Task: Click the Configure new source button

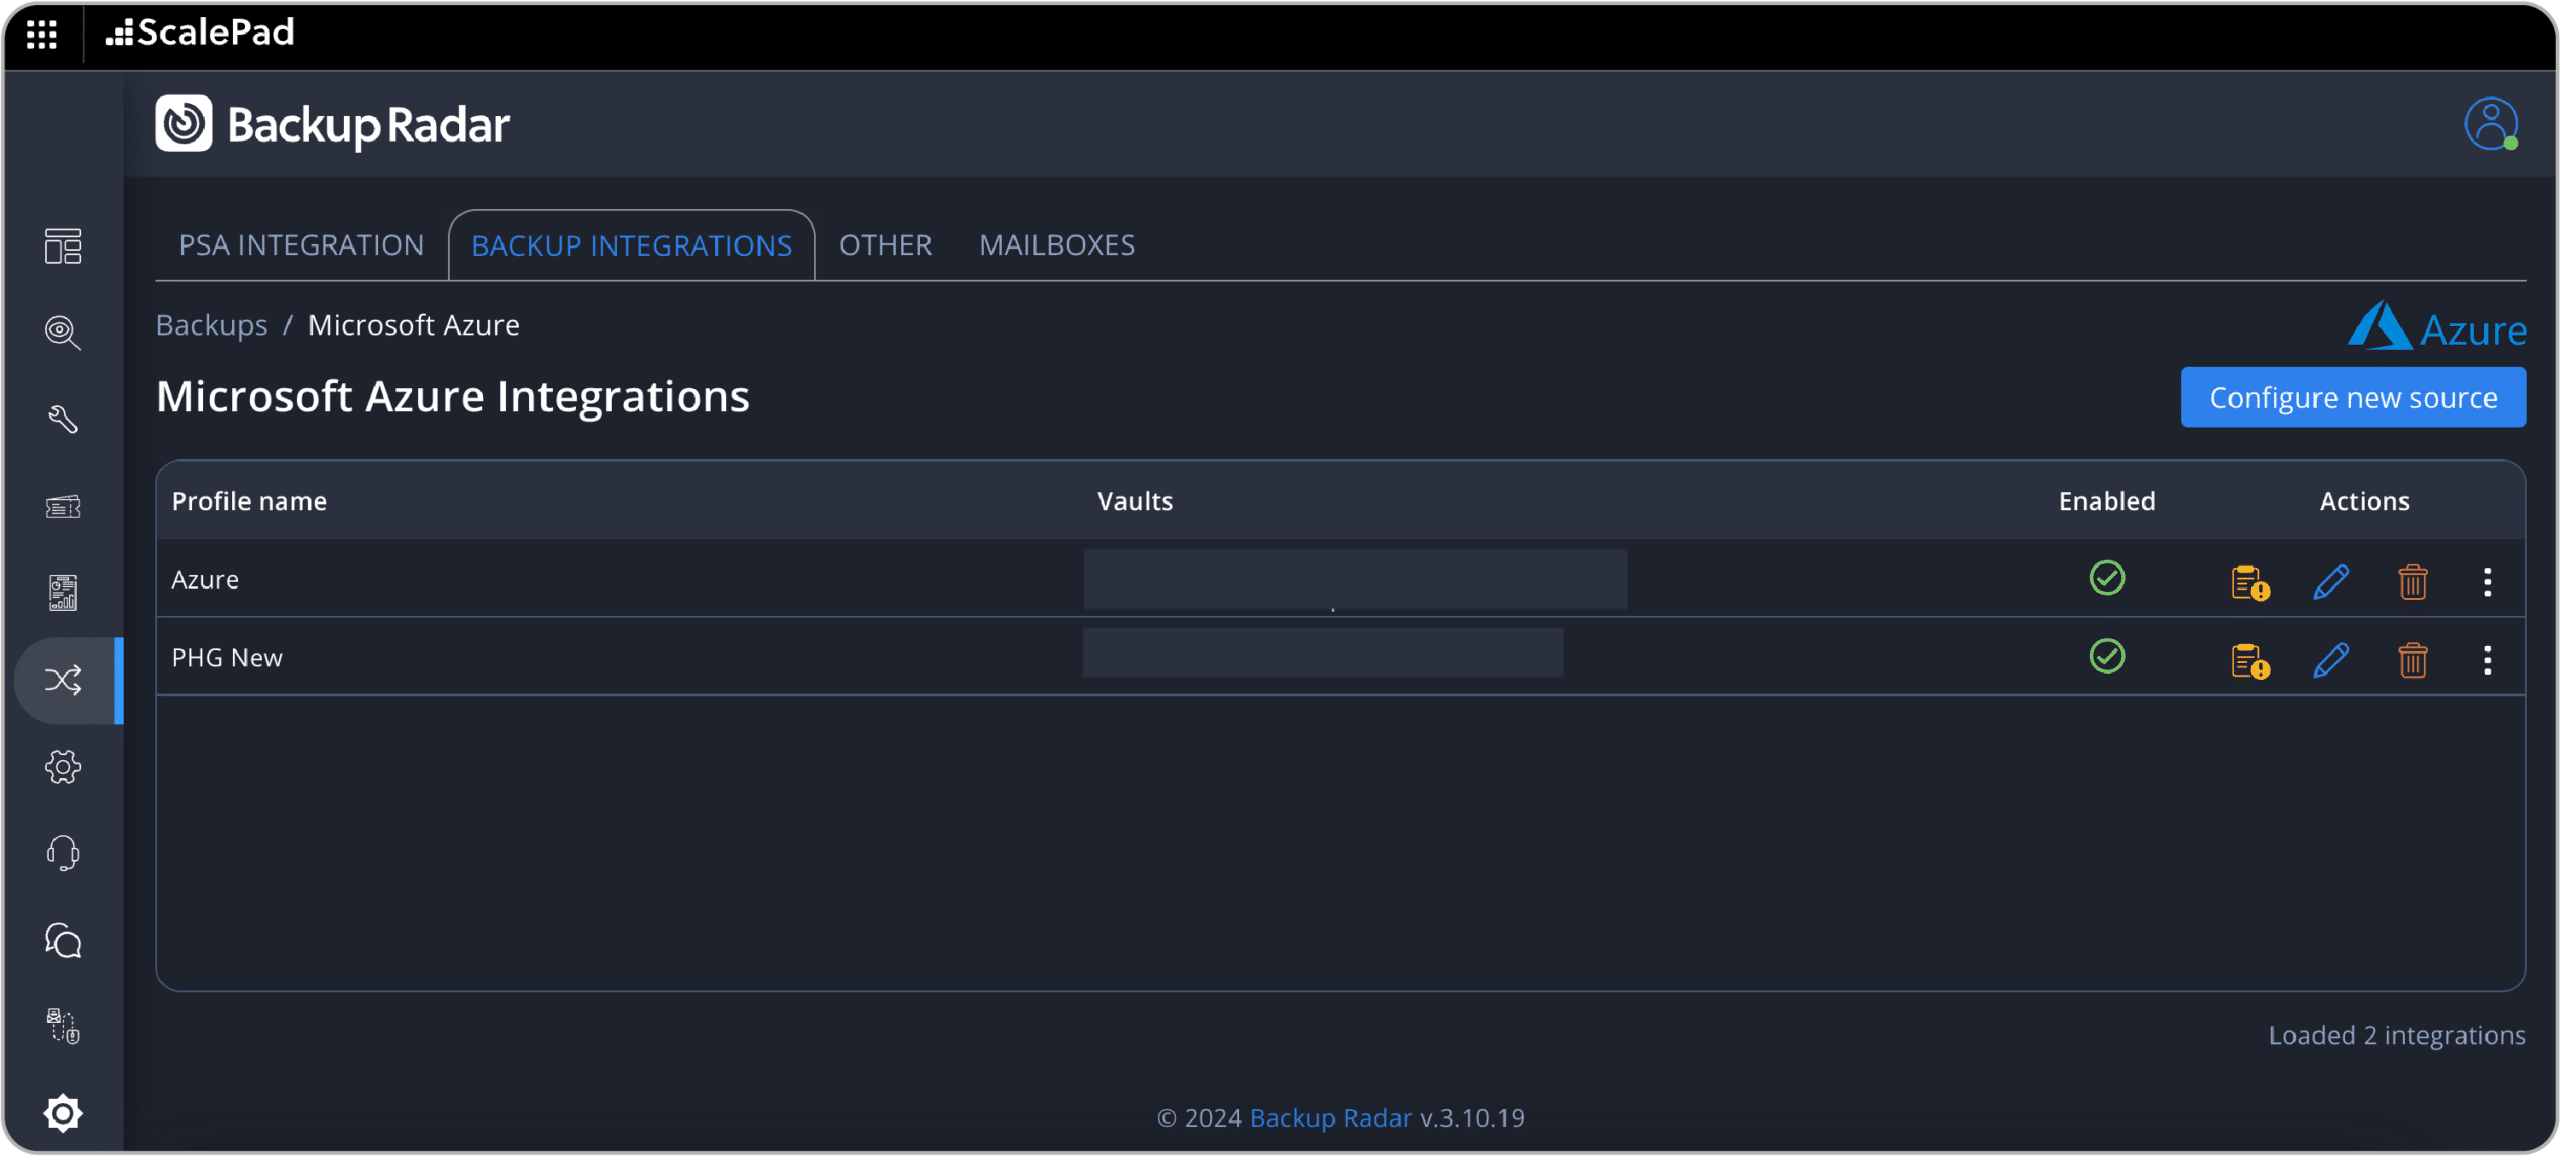Action: point(2353,398)
